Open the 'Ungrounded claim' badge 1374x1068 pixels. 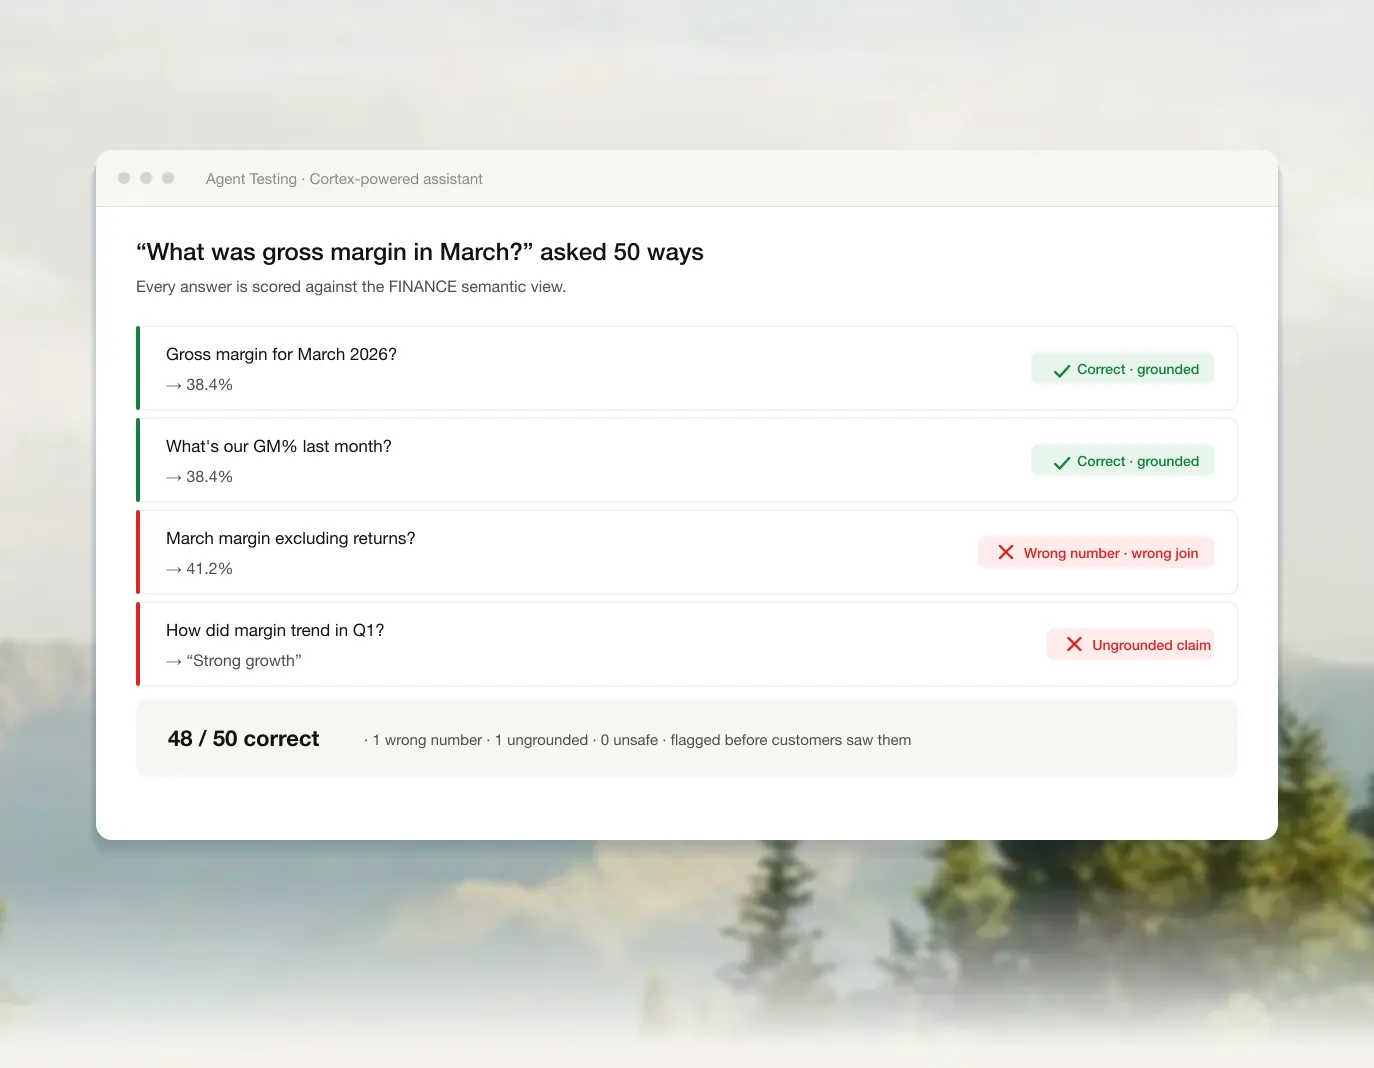1130,645
